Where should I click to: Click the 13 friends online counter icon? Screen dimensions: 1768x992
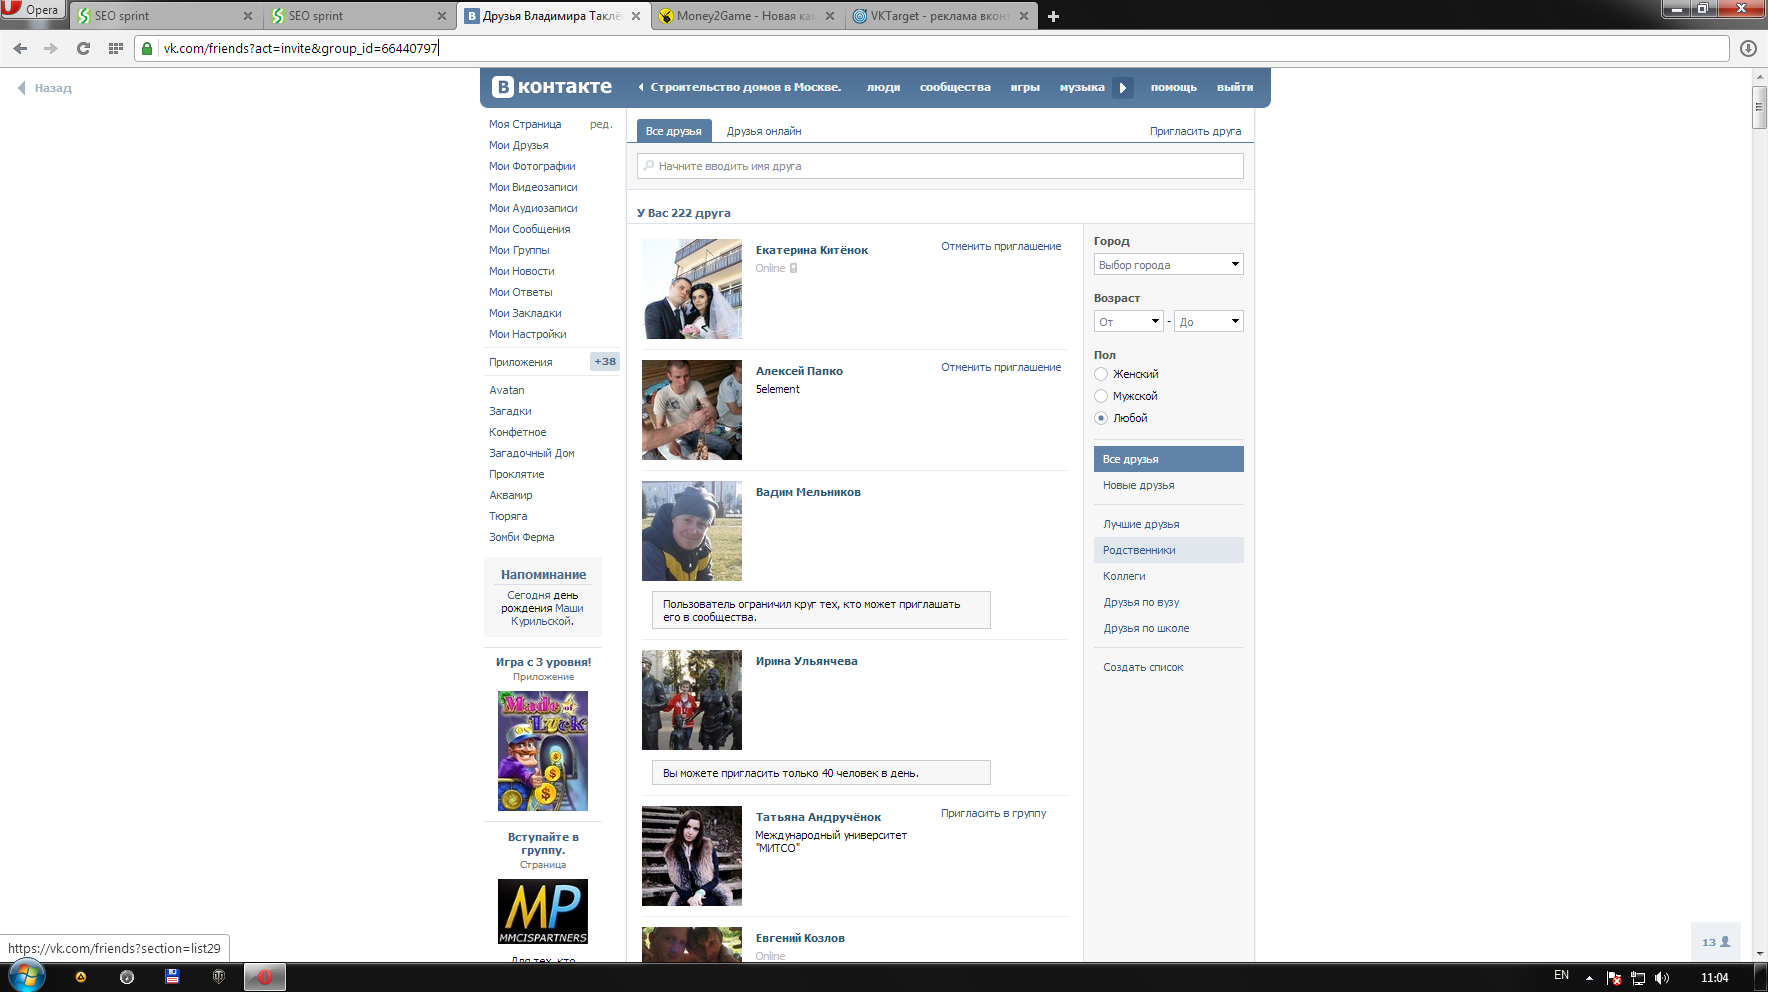coord(1716,942)
